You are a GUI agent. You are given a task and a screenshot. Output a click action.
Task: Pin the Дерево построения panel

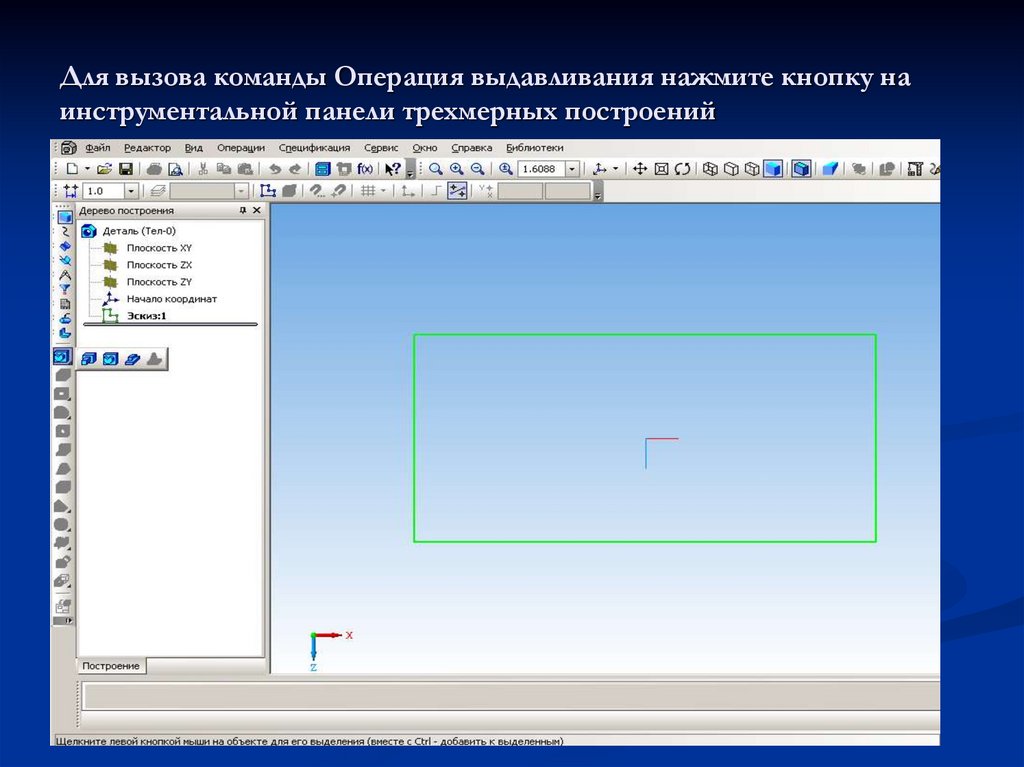tap(242, 210)
